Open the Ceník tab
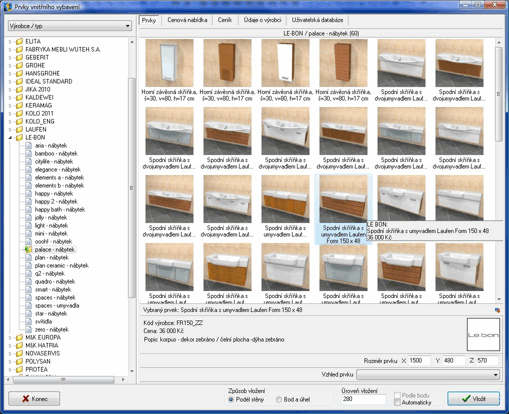The width and height of the screenshot is (509, 414). coord(225,20)
